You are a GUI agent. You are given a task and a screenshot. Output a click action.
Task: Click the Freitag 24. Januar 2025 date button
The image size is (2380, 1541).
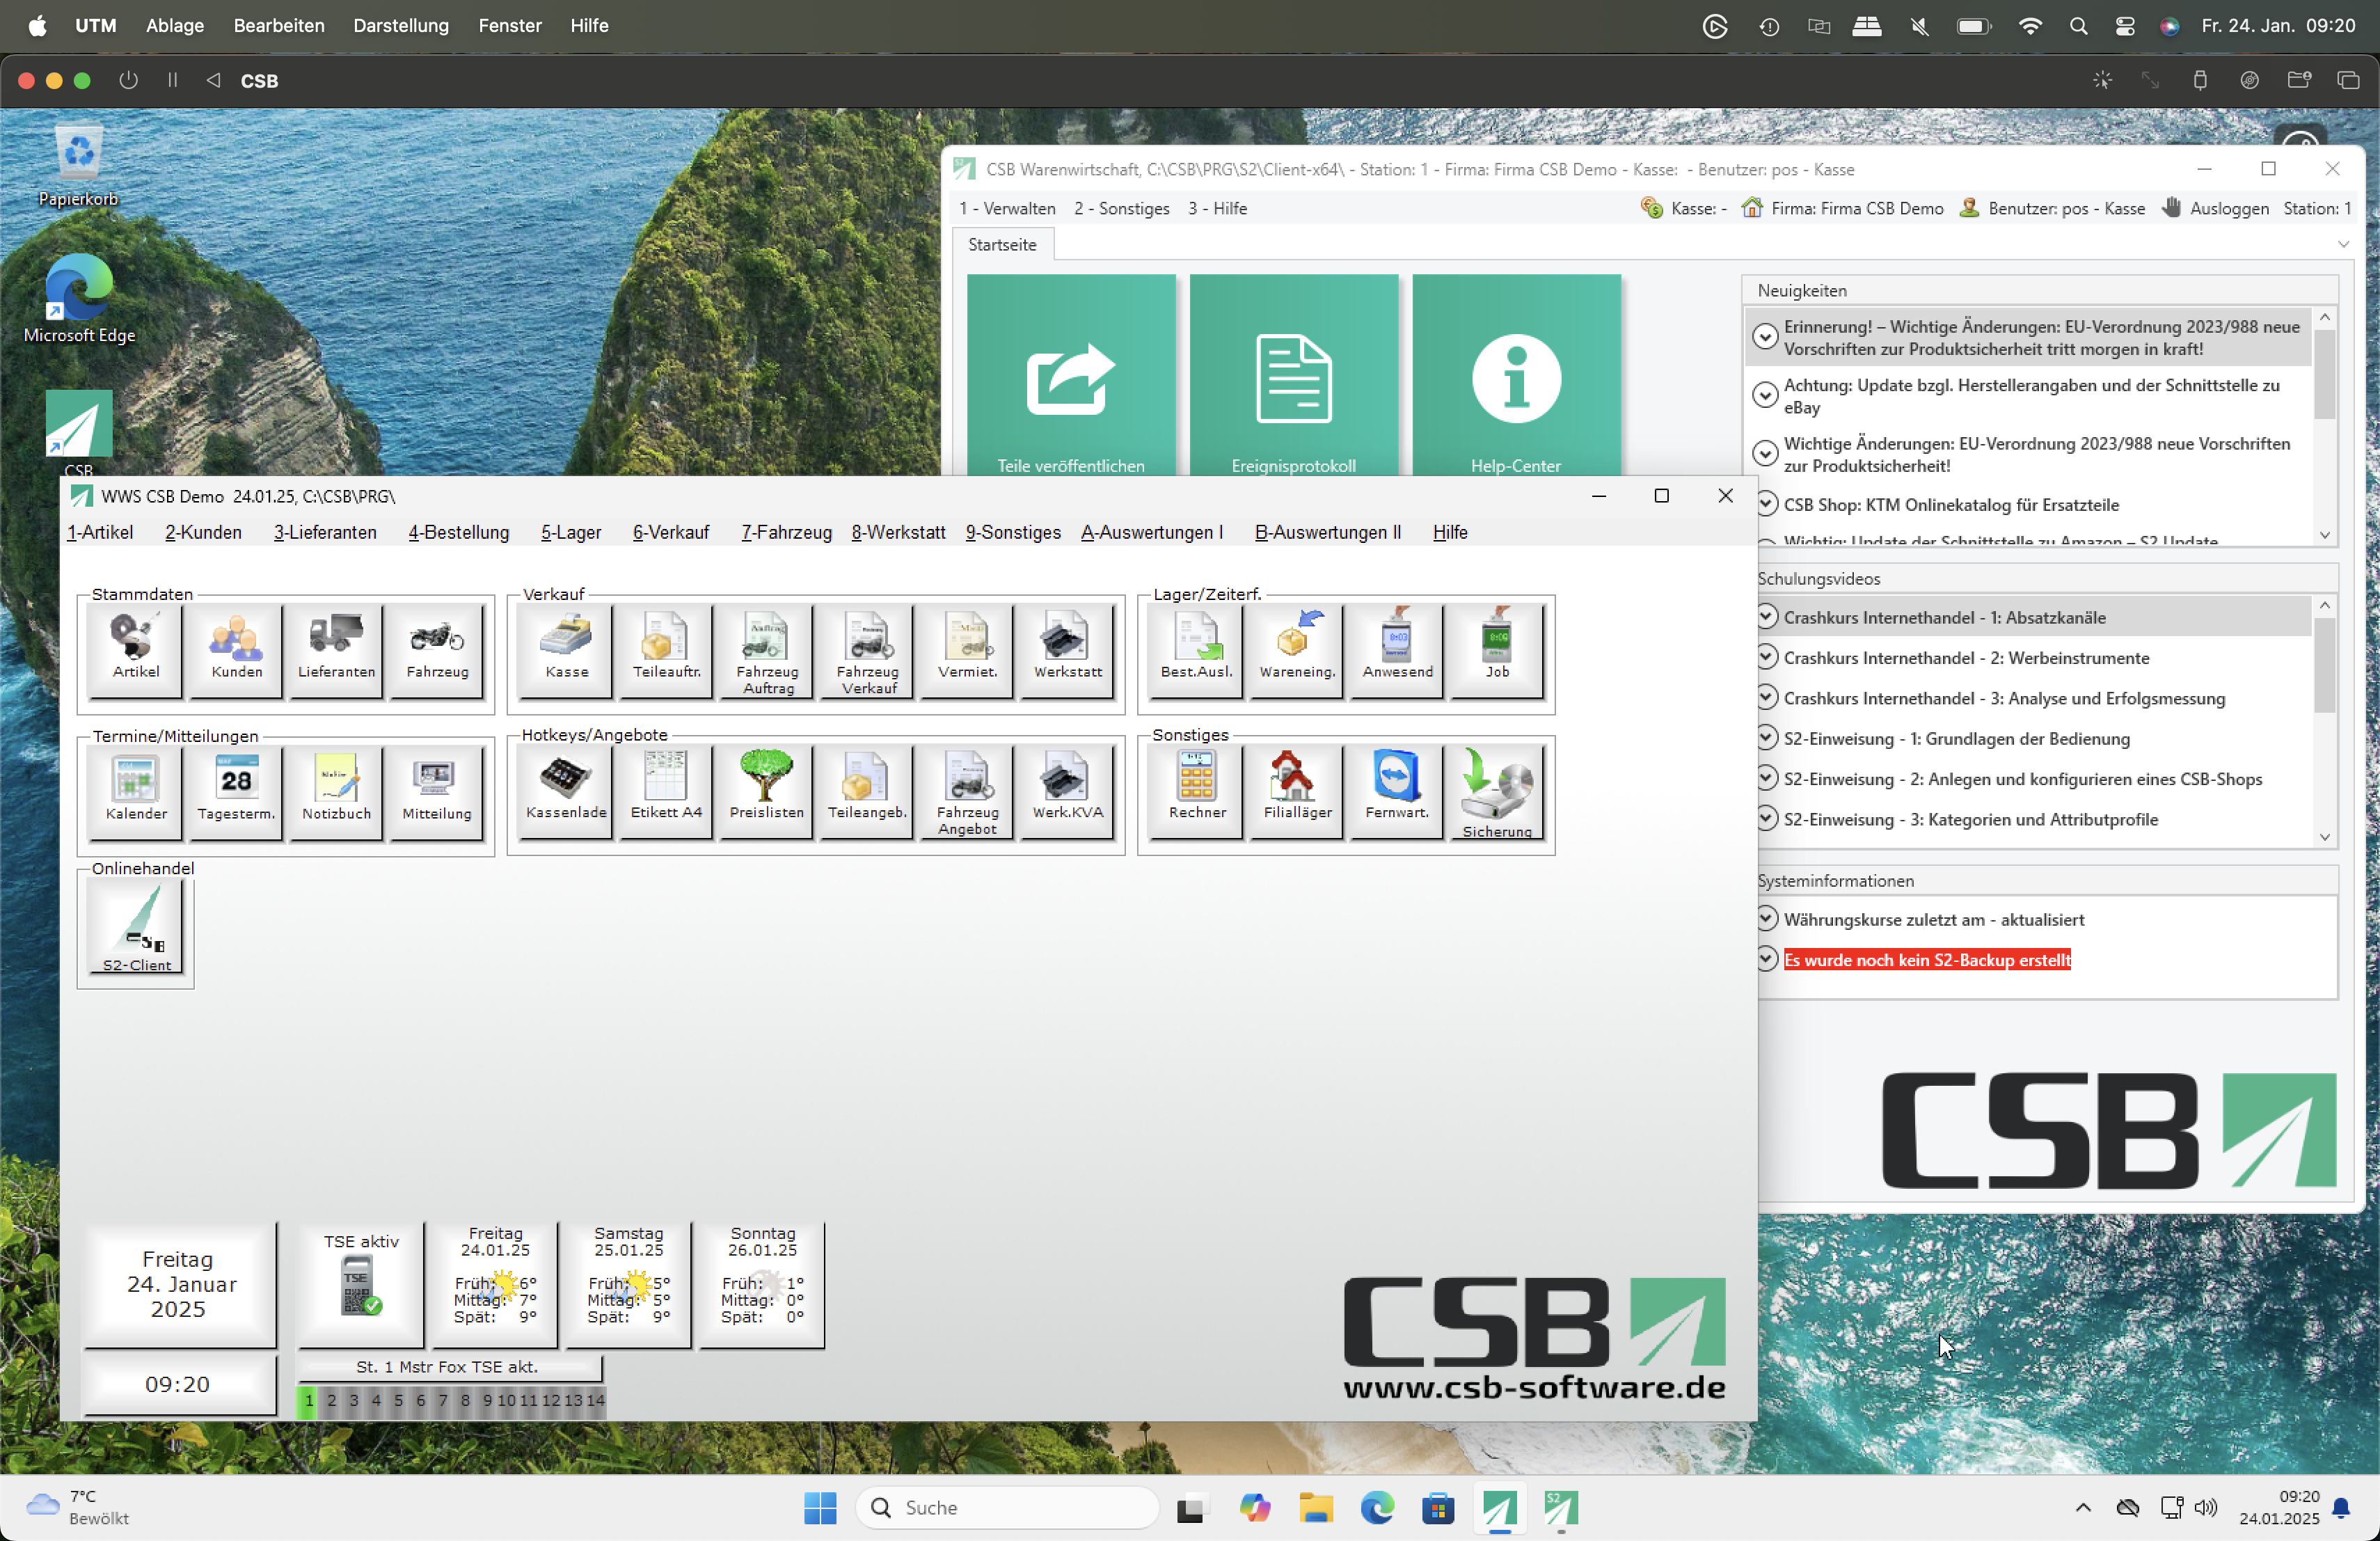[179, 1284]
